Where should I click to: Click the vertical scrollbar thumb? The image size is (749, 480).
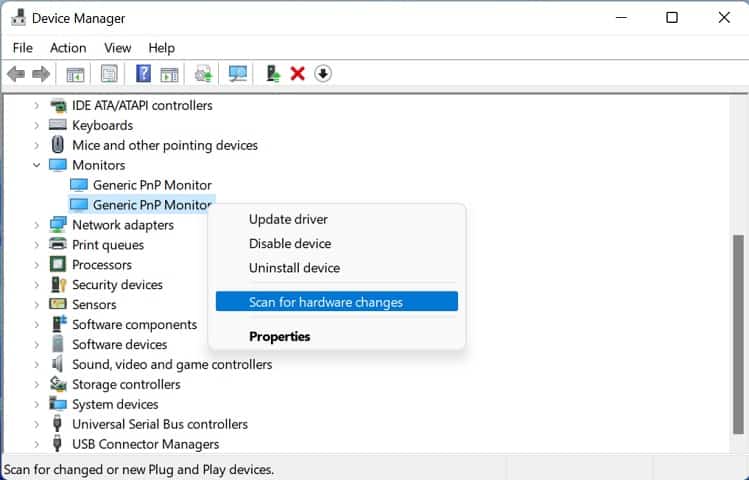(x=738, y=334)
